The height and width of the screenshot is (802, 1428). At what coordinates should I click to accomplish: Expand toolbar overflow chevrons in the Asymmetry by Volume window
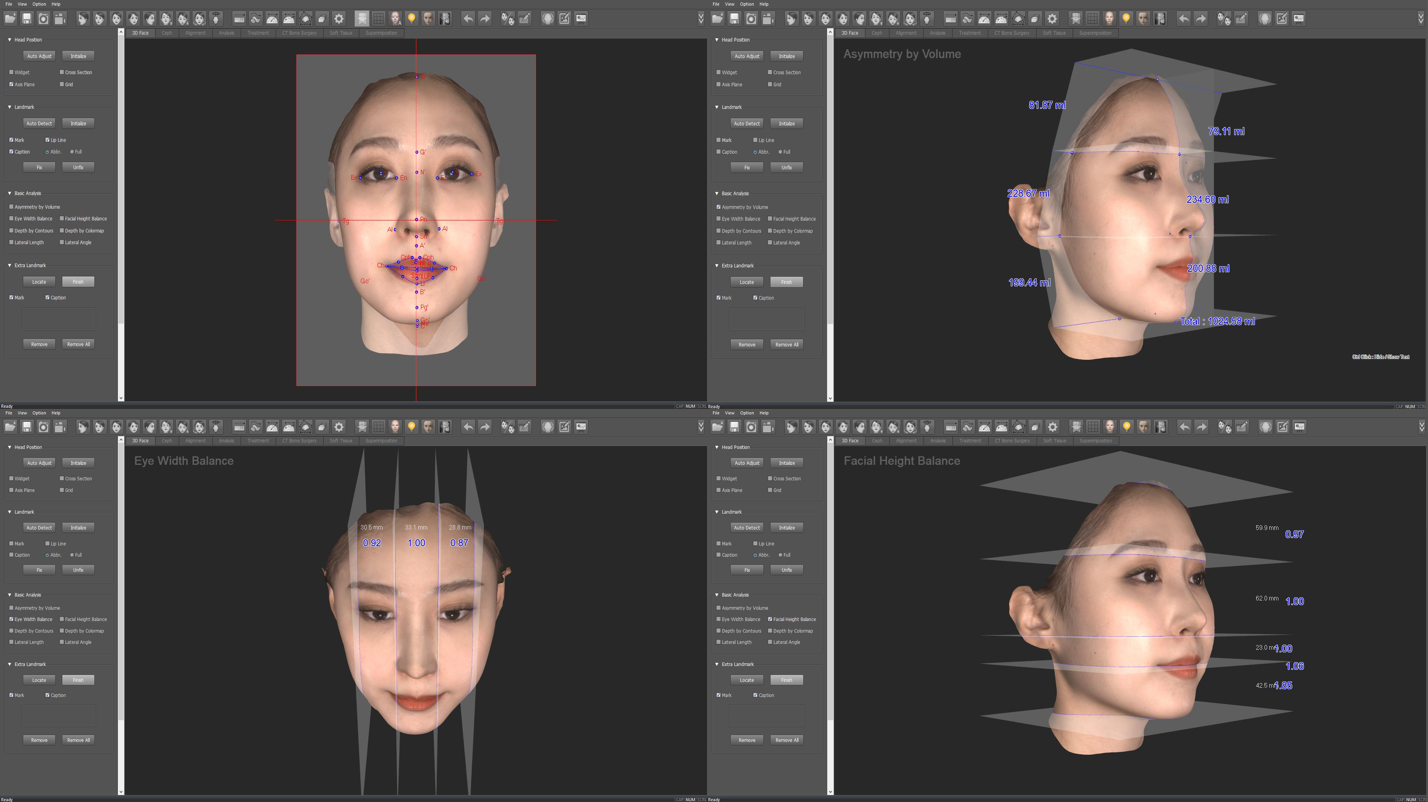(1421, 18)
